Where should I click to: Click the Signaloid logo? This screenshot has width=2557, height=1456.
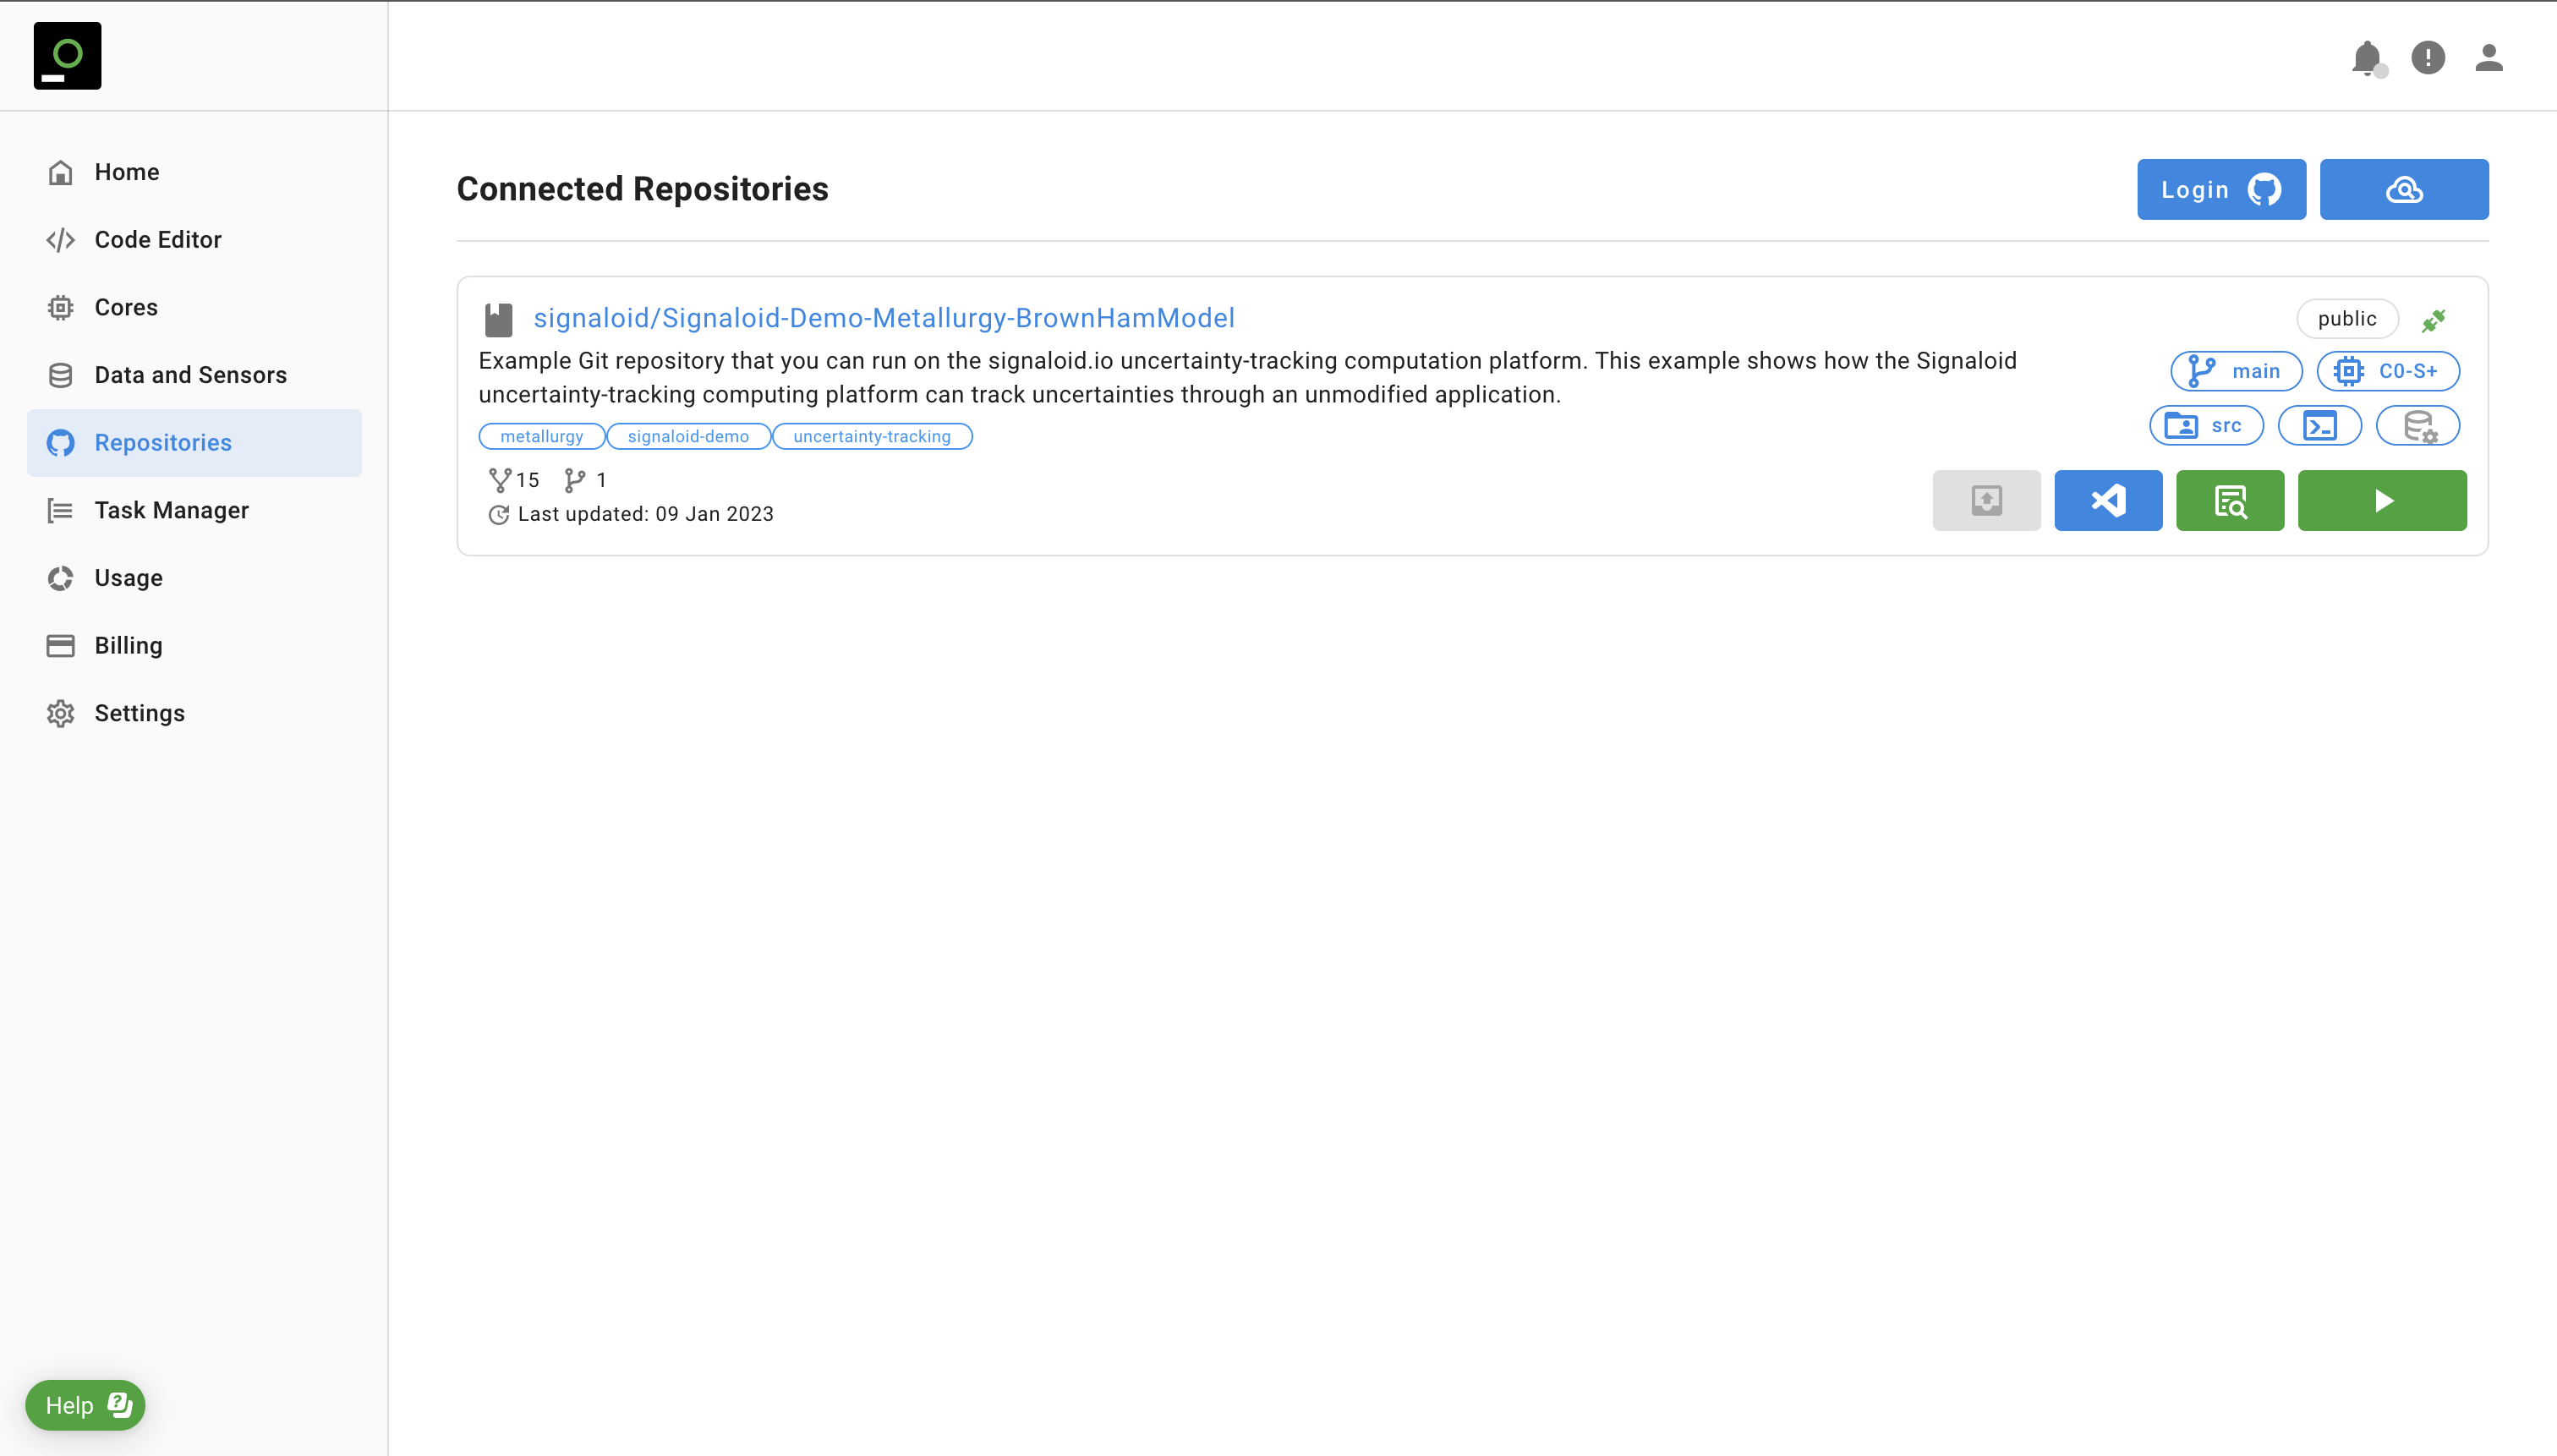67,56
